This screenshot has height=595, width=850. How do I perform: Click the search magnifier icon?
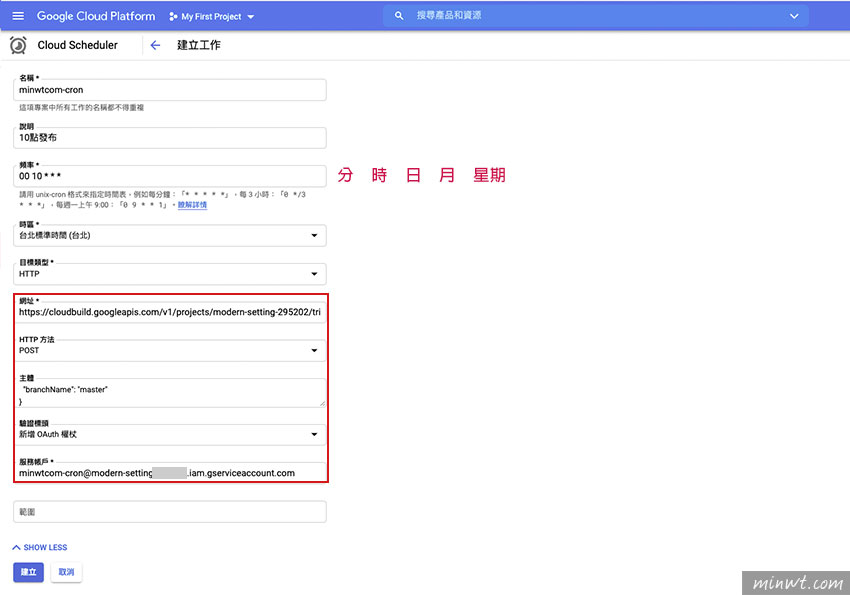coord(399,16)
